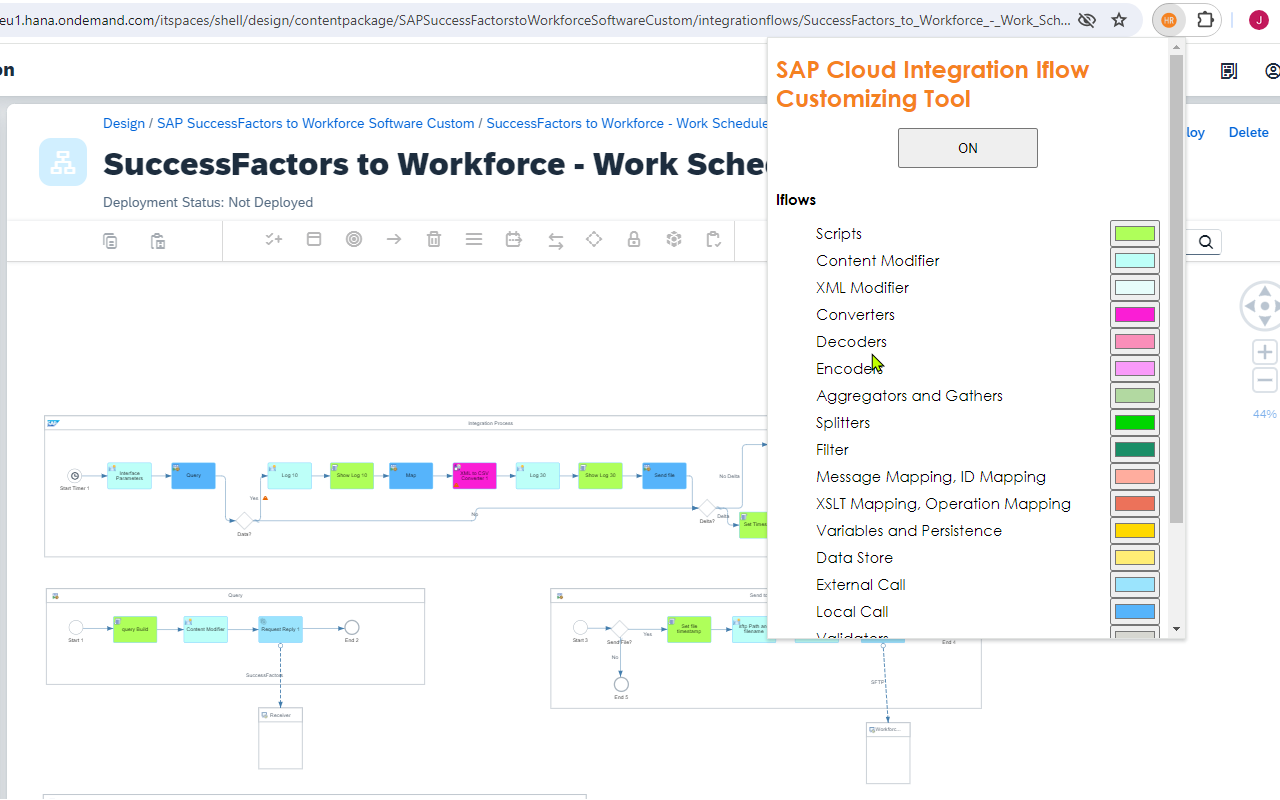Select the Query step in Integration Process
The width and height of the screenshot is (1280, 800).
coord(193,475)
